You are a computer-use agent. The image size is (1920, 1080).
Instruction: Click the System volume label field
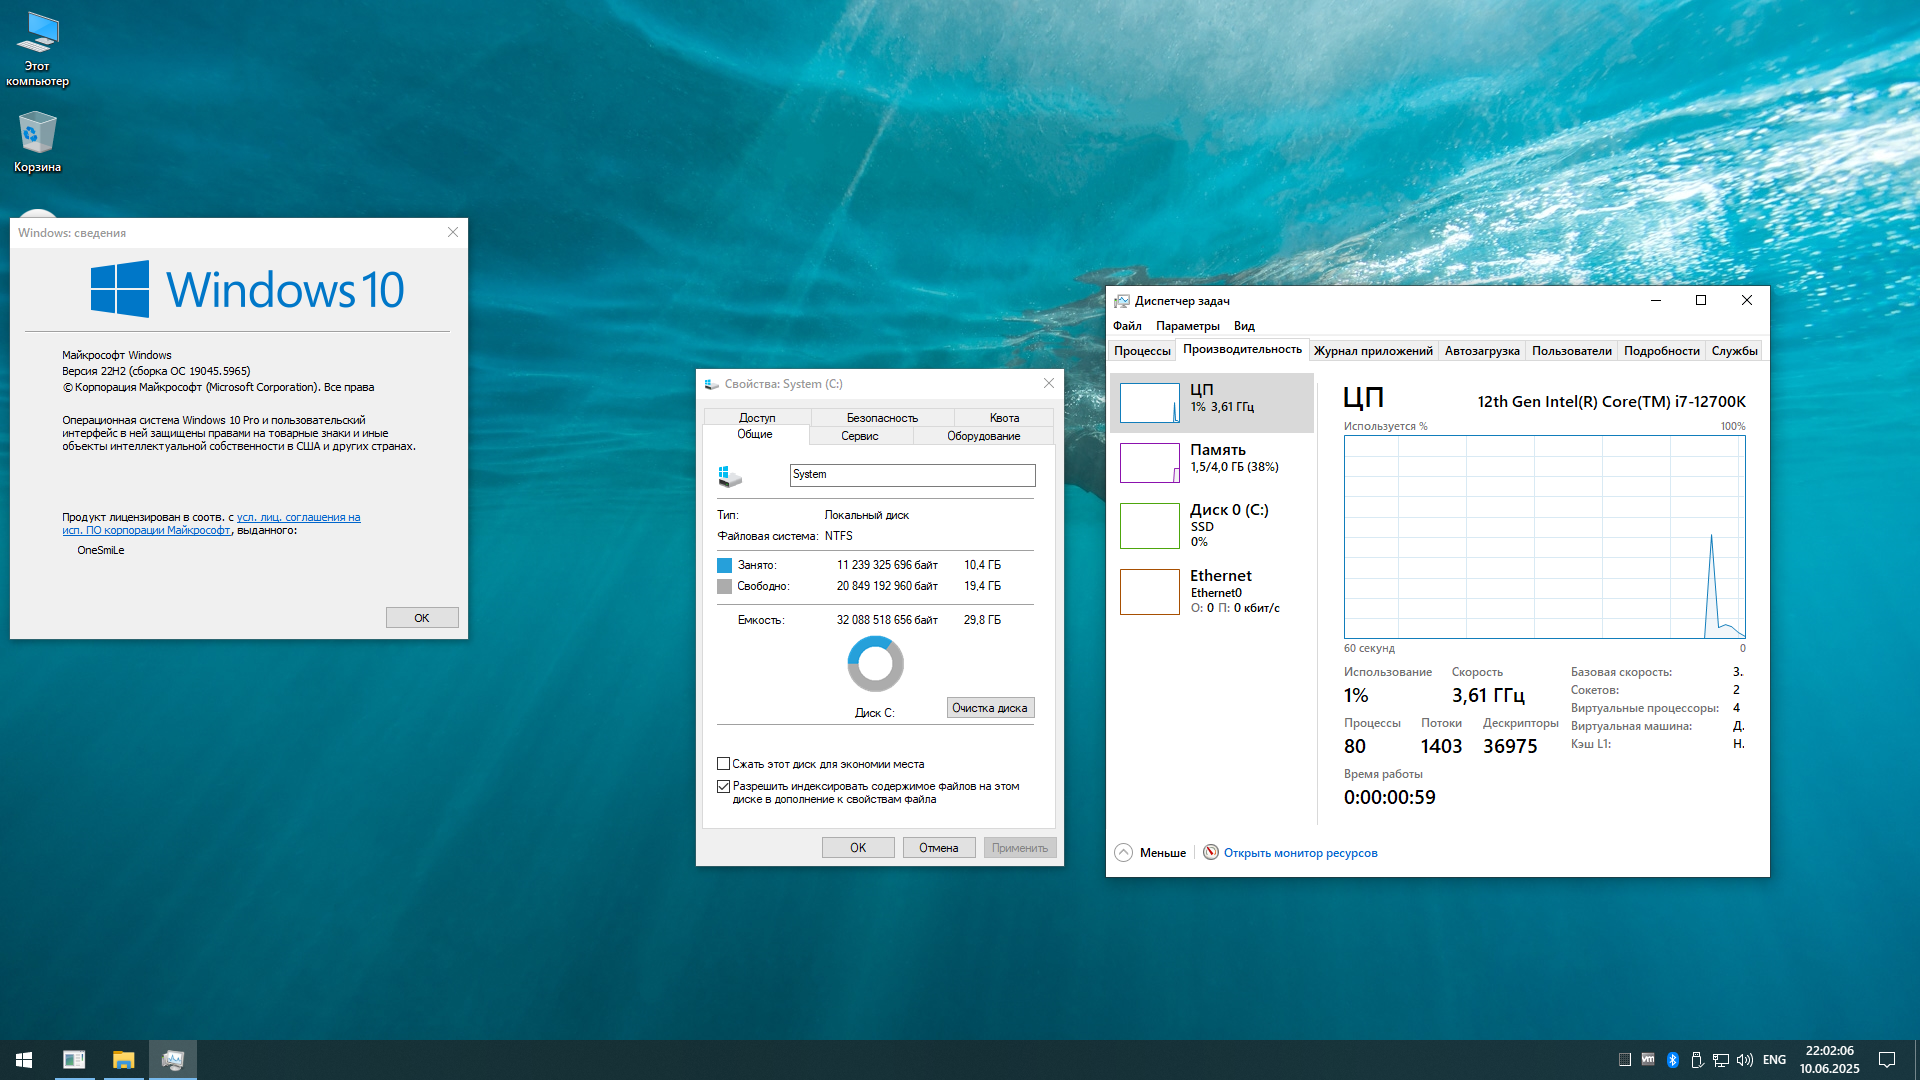point(912,475)
